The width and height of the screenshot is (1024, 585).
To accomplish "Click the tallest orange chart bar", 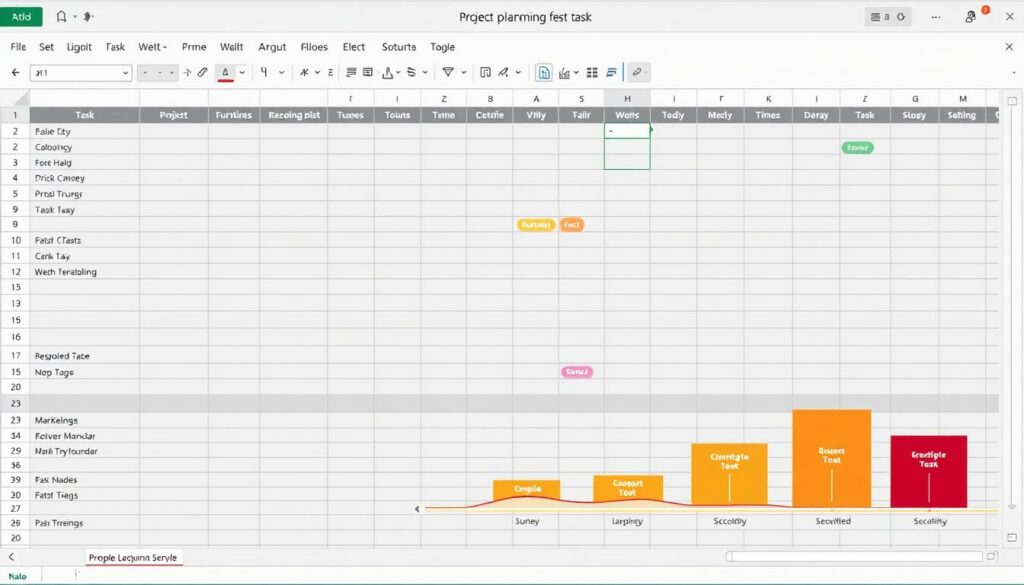I will pos(831,458).
